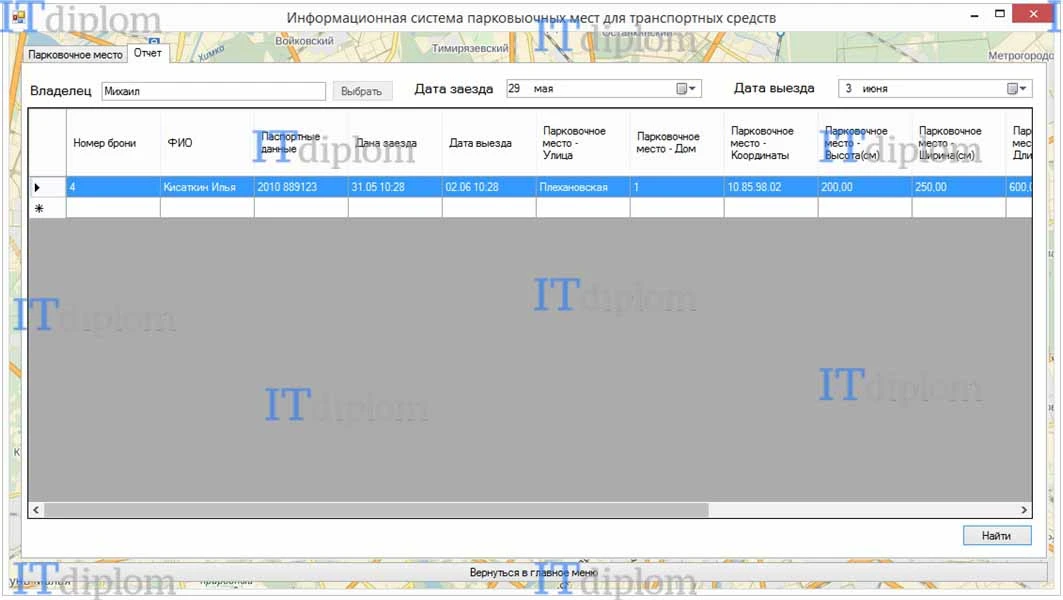Screen dimensions: 1063x600
Task: Select the new row asterisk header
Action: [47, 208]
